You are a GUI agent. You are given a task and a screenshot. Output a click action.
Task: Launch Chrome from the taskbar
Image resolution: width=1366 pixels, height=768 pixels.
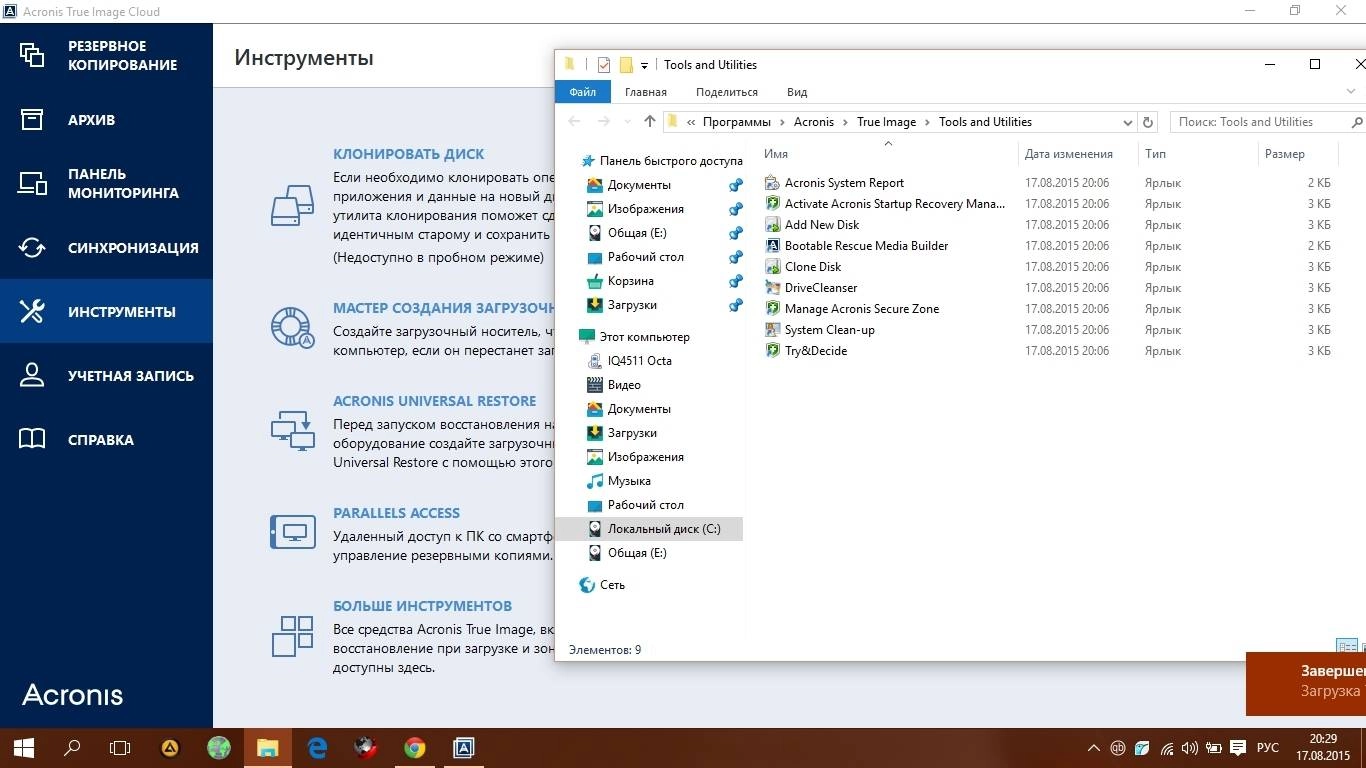coord(415,747)
